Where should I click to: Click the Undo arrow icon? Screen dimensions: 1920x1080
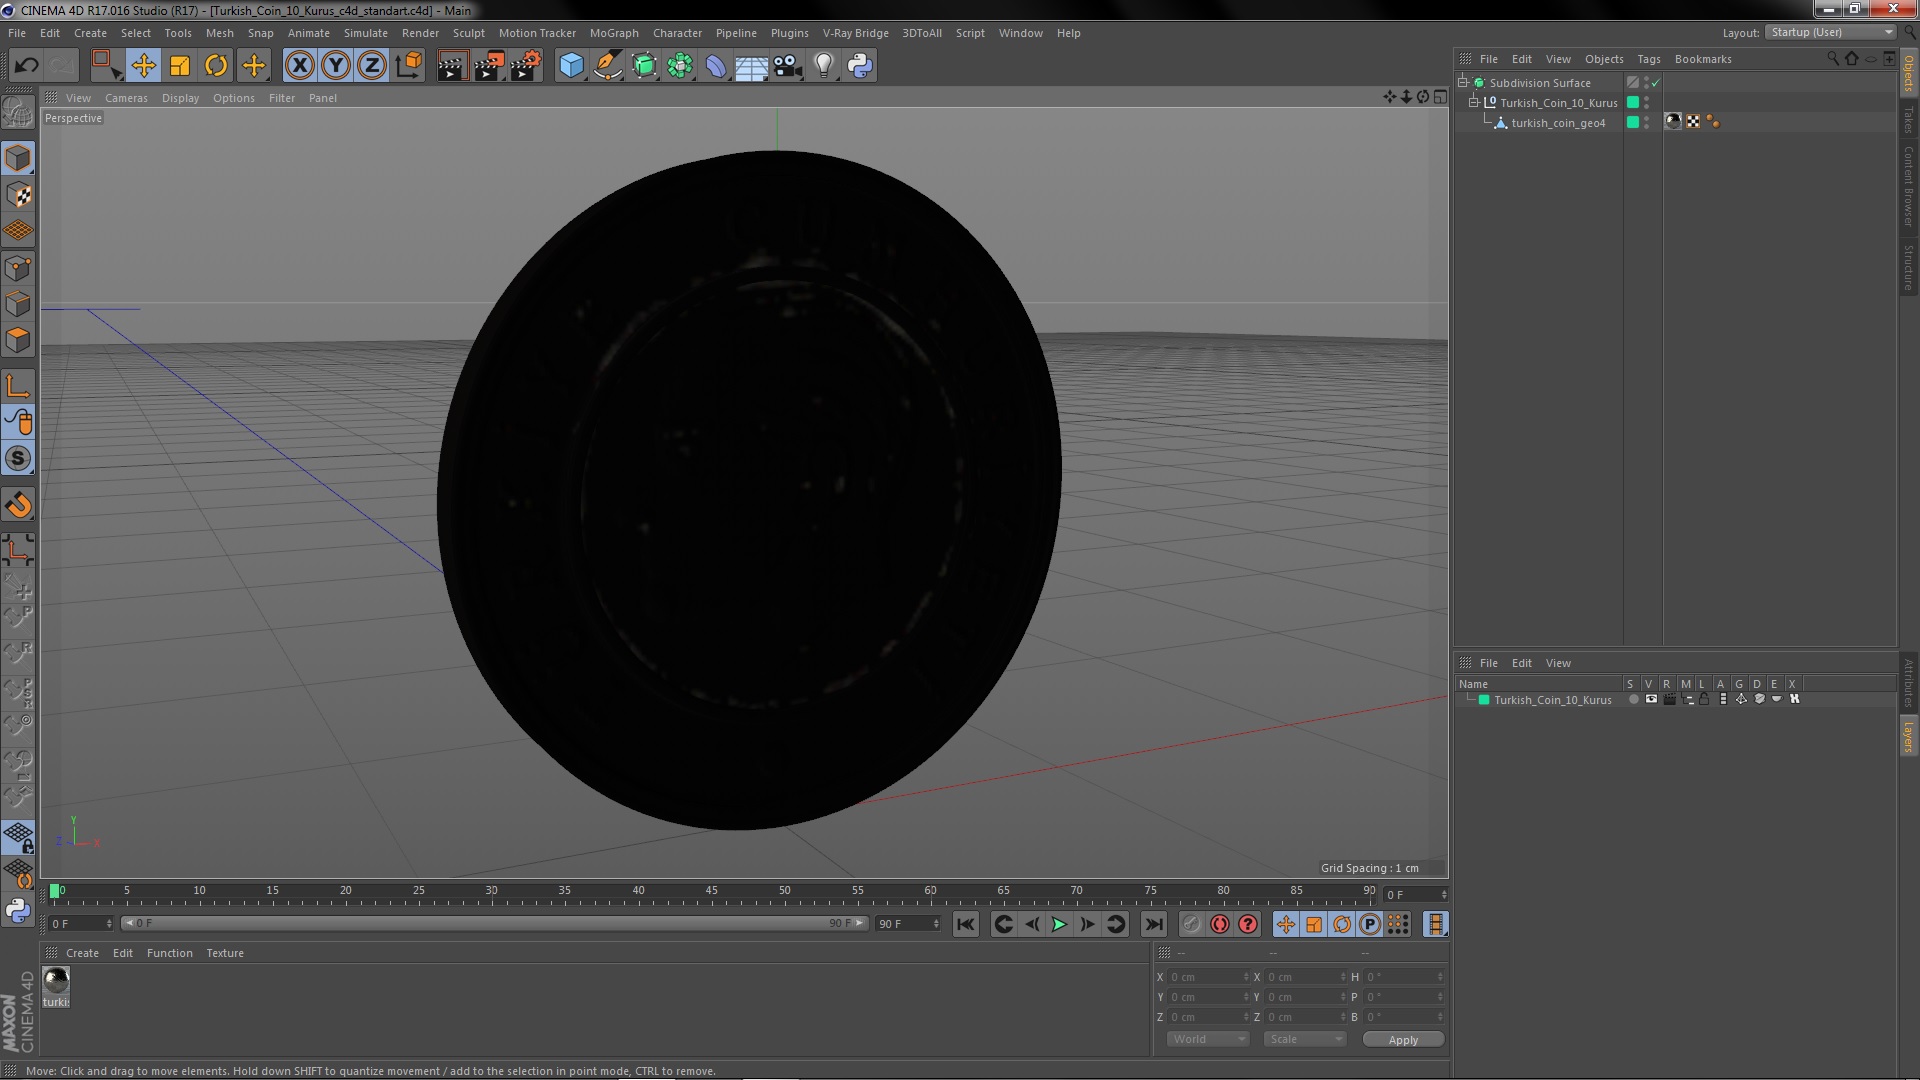tap(26, 66)
